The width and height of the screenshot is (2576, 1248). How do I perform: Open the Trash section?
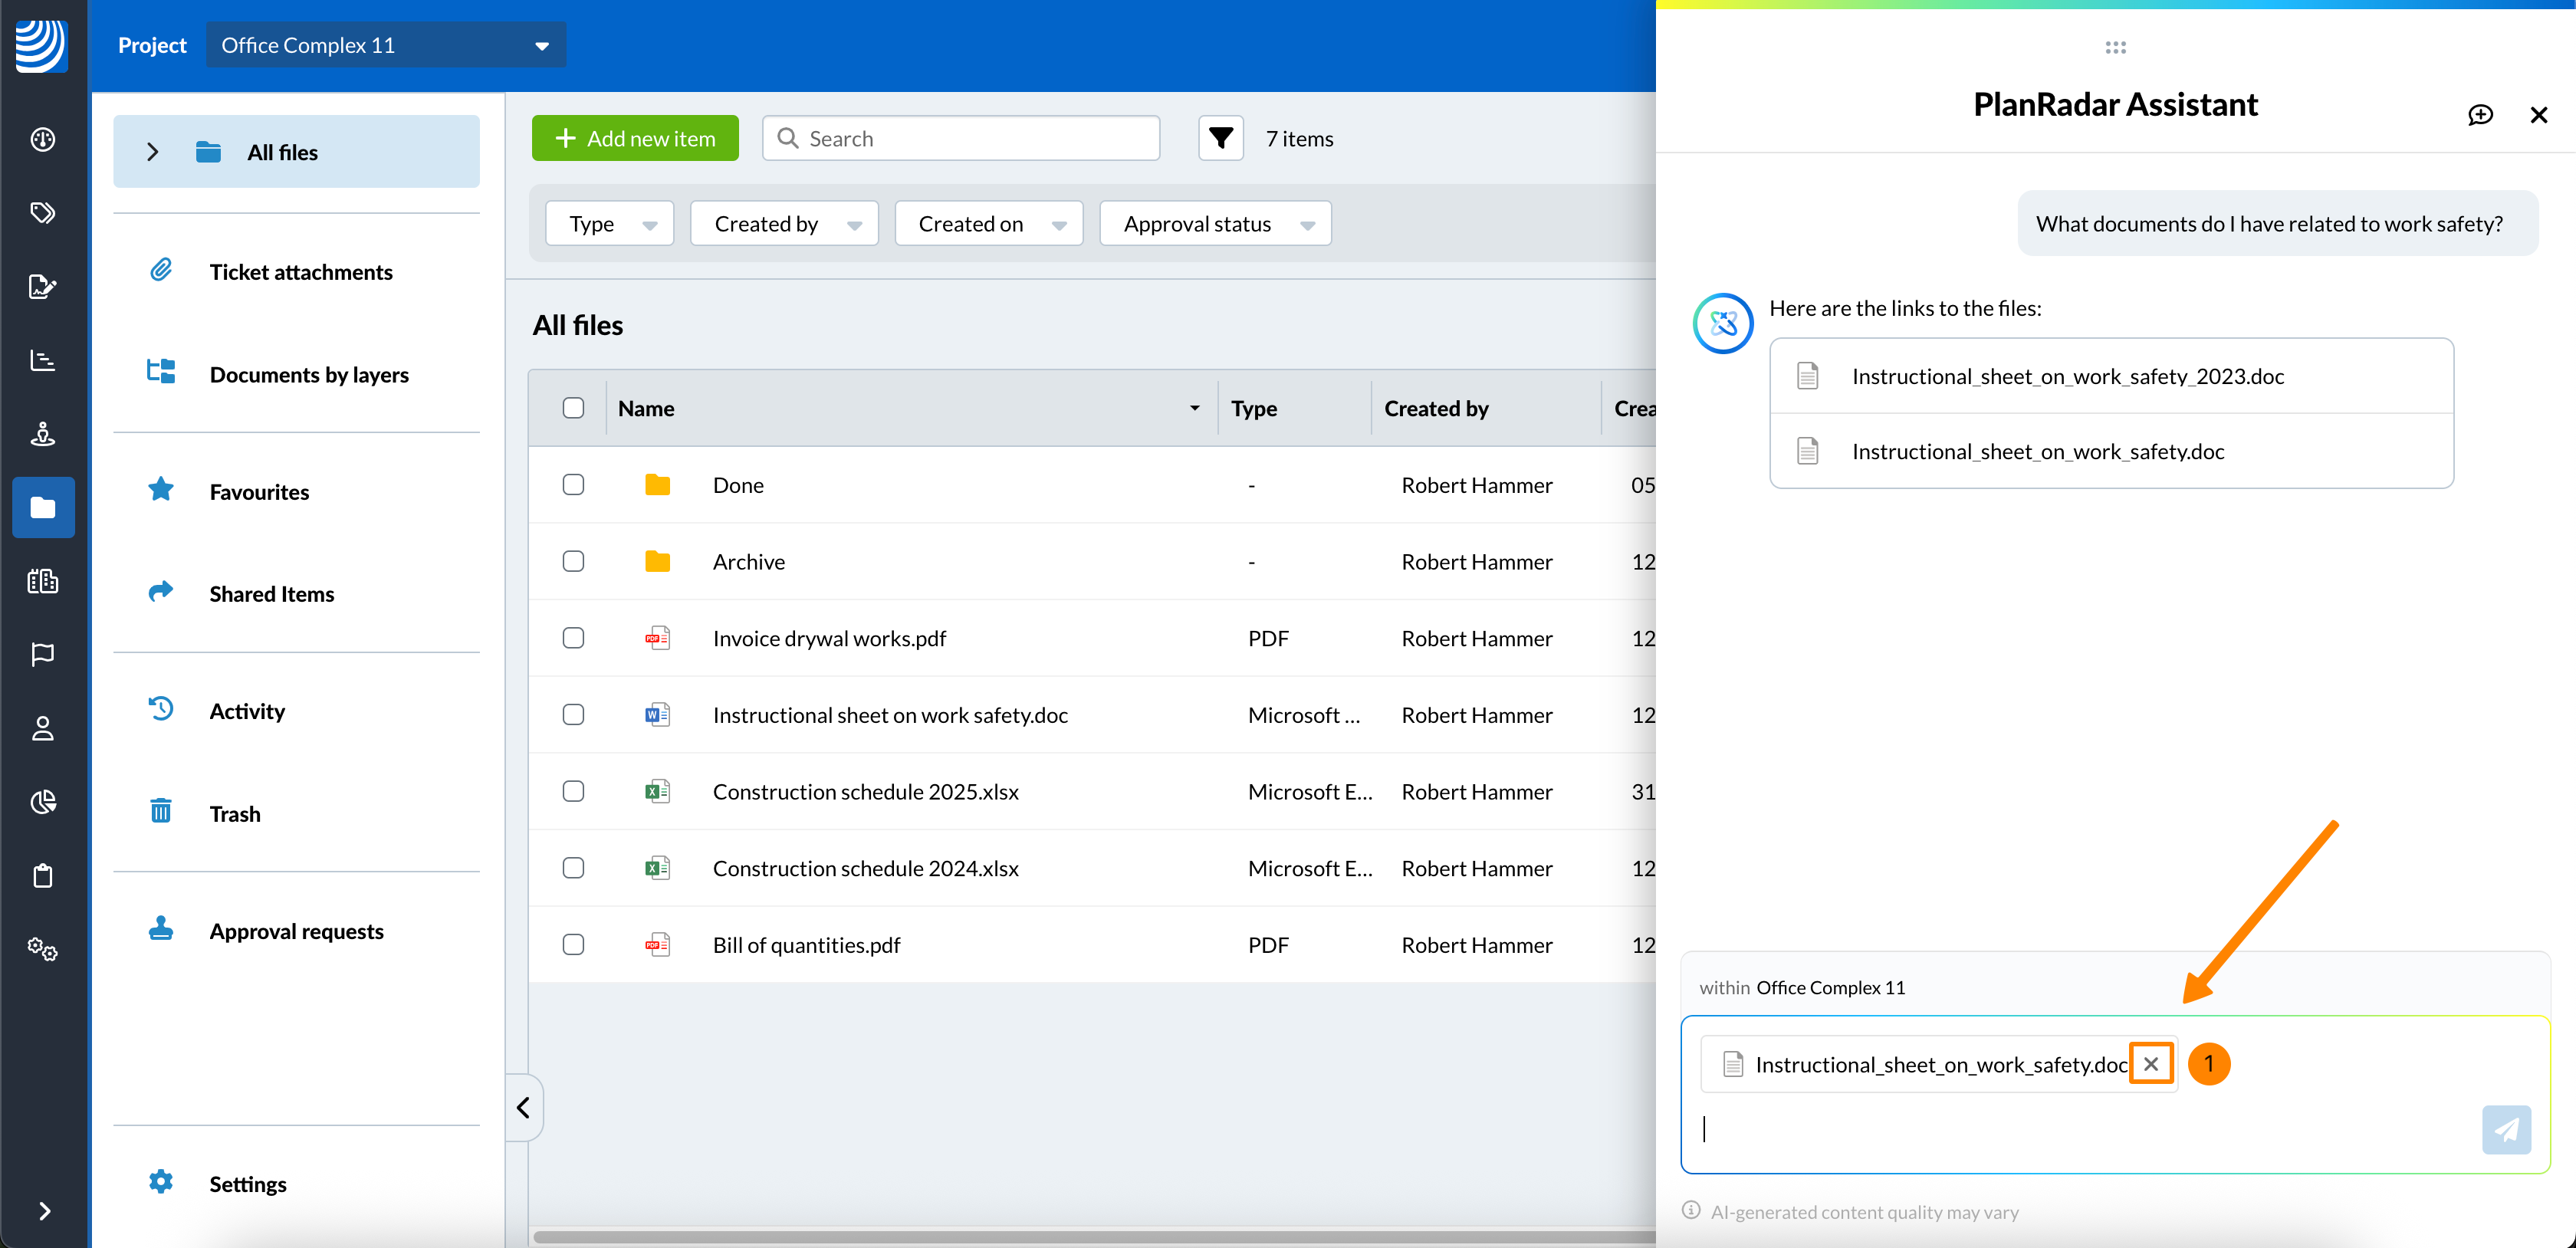coord(235,814)
